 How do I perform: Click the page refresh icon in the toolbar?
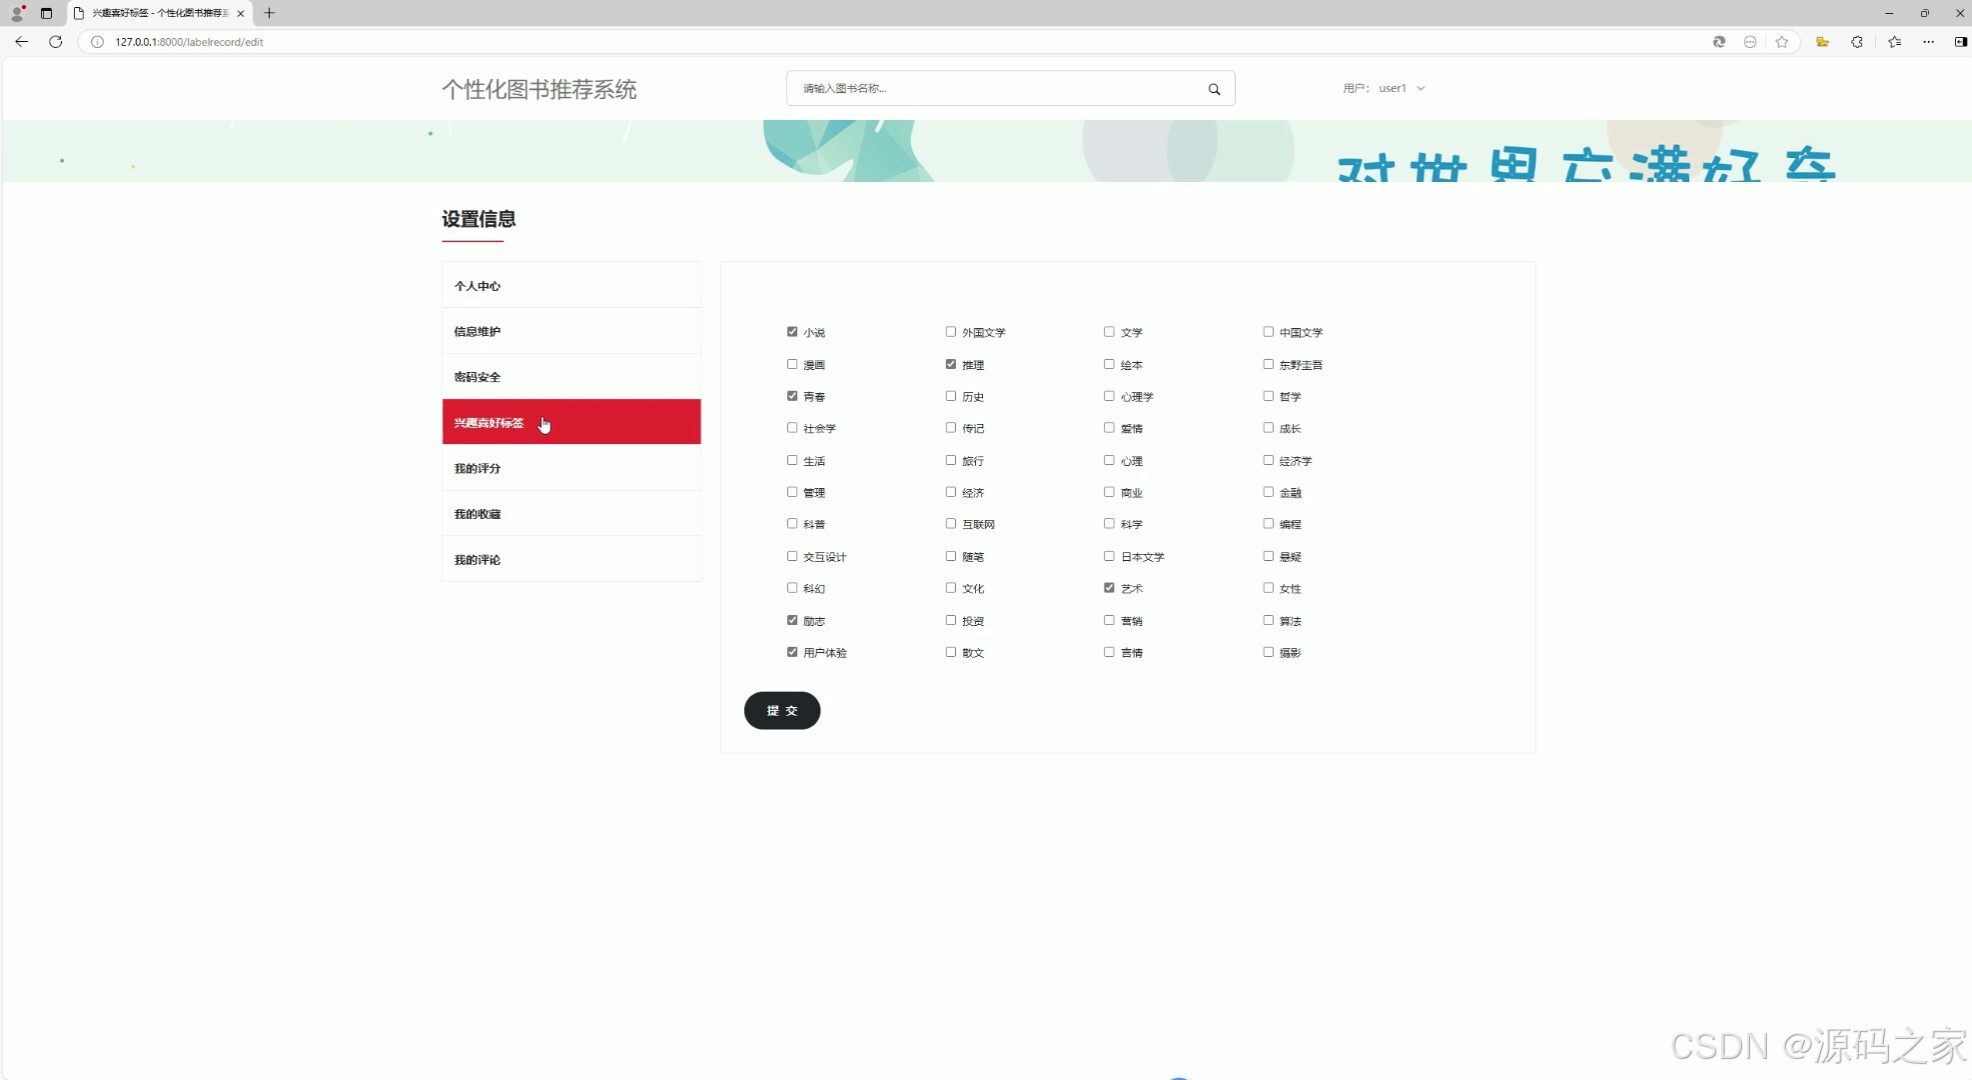coord(56,42)
